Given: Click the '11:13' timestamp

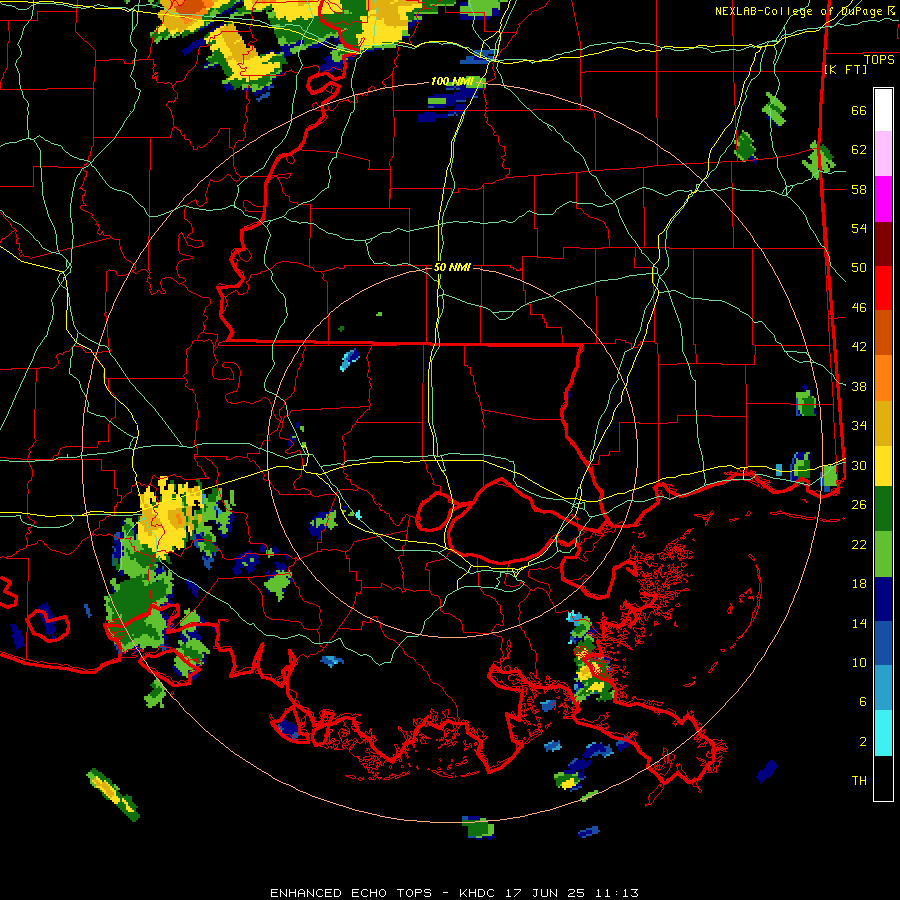Looking at the screenshot, I should [615, 893].
